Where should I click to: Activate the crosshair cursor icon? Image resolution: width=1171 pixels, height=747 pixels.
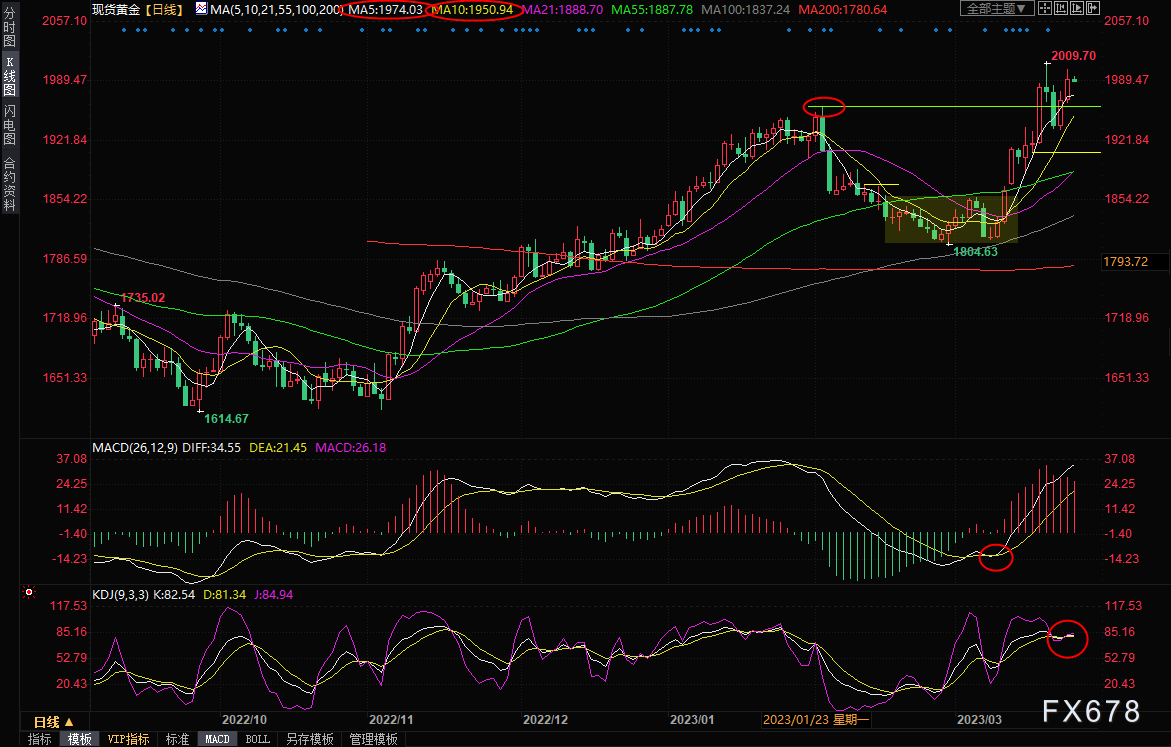click(1046, 8)
